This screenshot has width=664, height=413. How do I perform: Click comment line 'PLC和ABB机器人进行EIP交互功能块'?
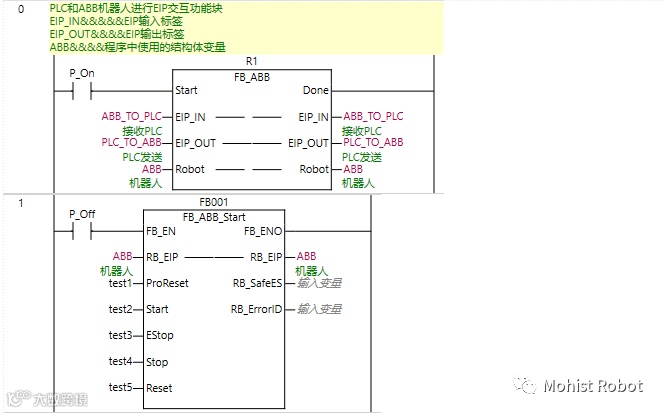click(136, 8)
